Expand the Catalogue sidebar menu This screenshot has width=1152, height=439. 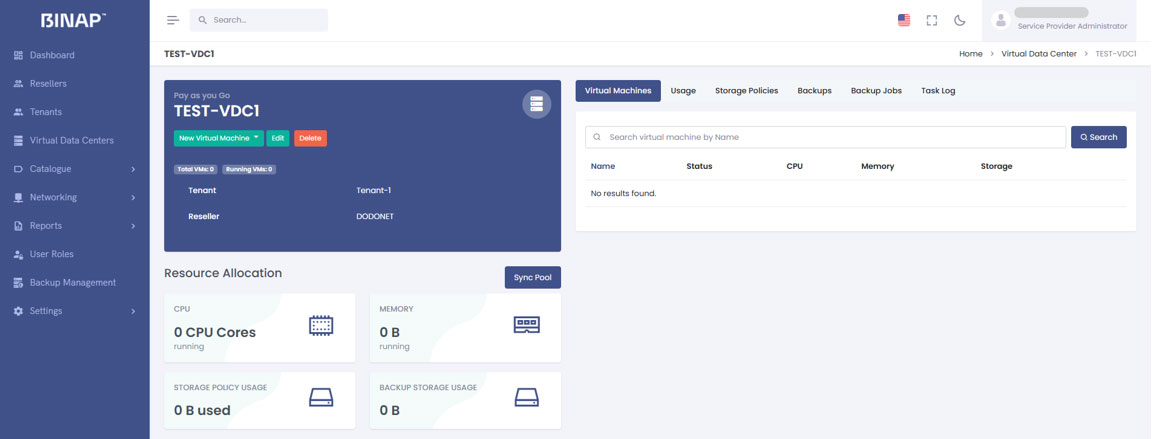[75, 169]
